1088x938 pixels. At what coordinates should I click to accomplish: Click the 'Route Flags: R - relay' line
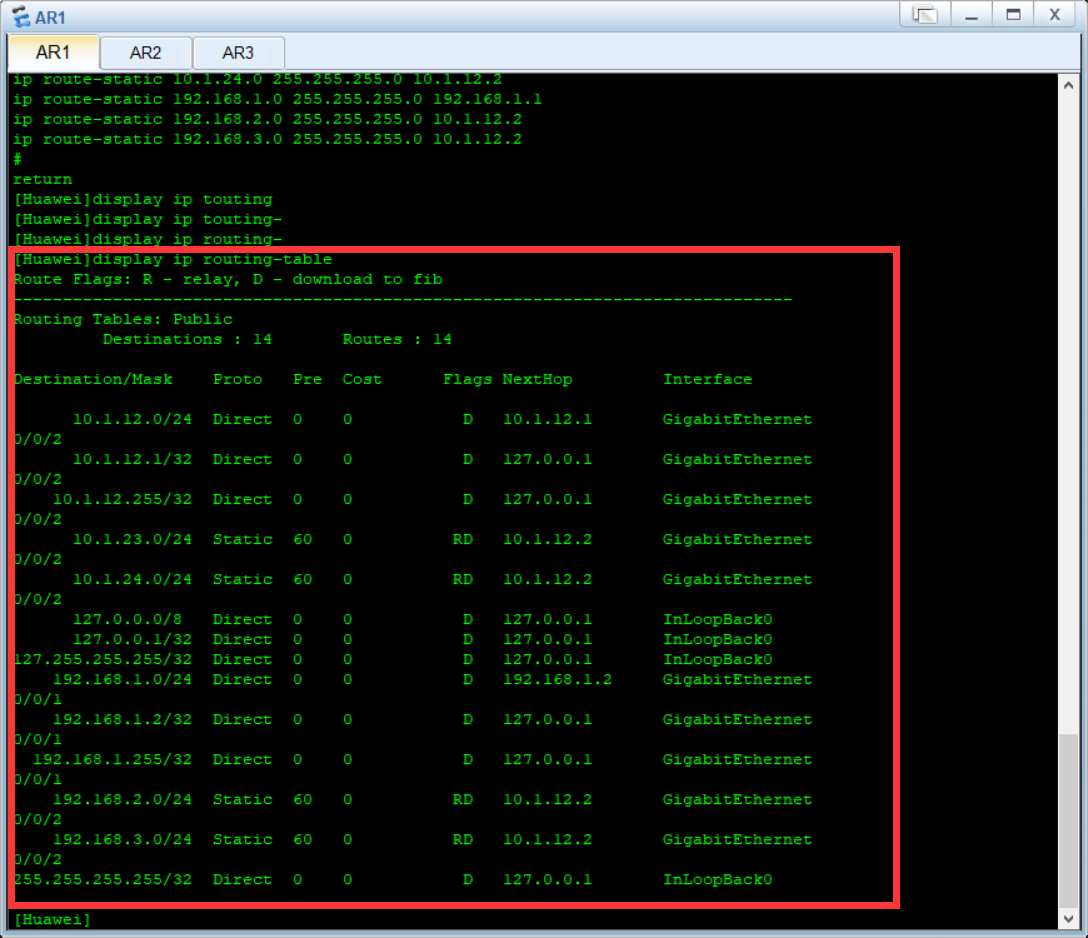click(228, 280)
